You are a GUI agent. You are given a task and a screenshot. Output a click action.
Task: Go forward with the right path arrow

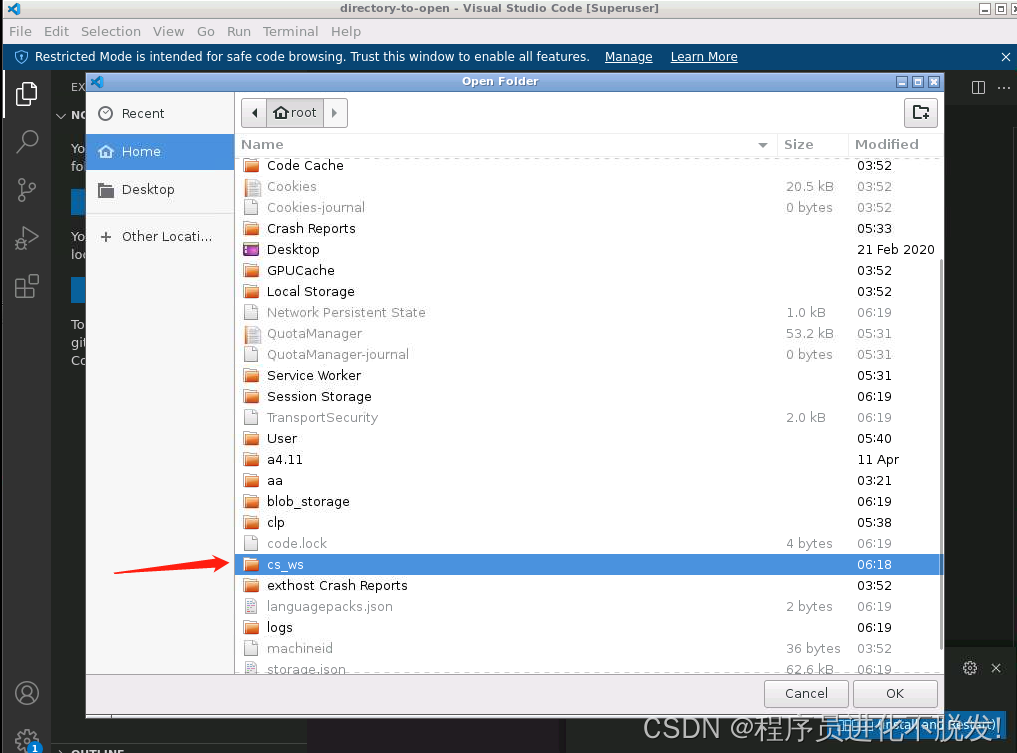coord(335,113)
